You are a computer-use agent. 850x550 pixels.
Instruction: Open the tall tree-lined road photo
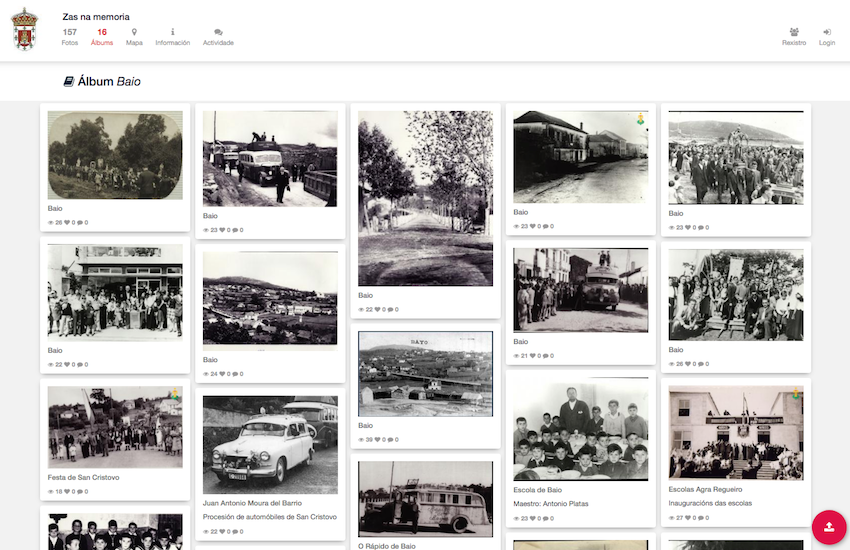coord(425,198)
